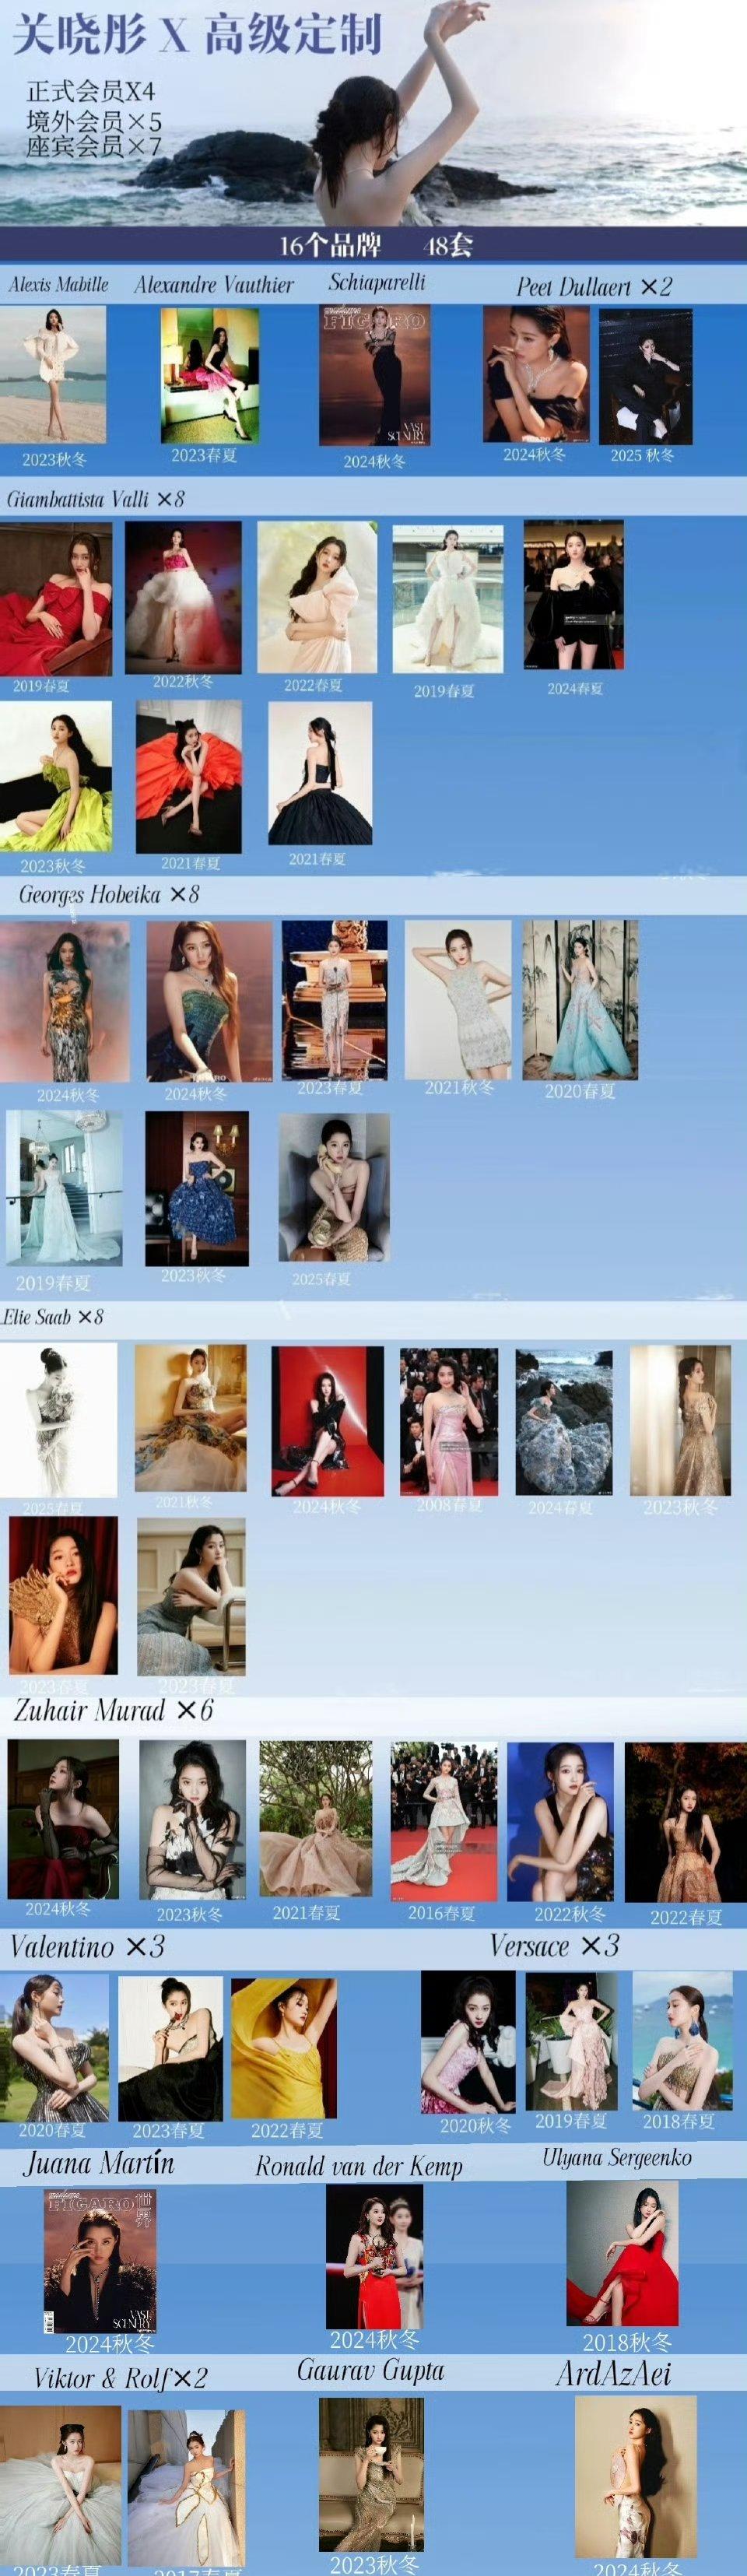Open the Giambattista Valli orange-red gown photo

tap(188, 777)
